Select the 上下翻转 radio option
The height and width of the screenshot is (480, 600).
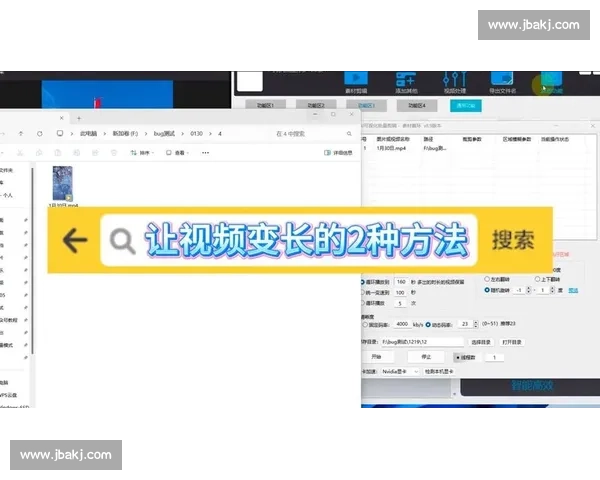coord(537,279)
